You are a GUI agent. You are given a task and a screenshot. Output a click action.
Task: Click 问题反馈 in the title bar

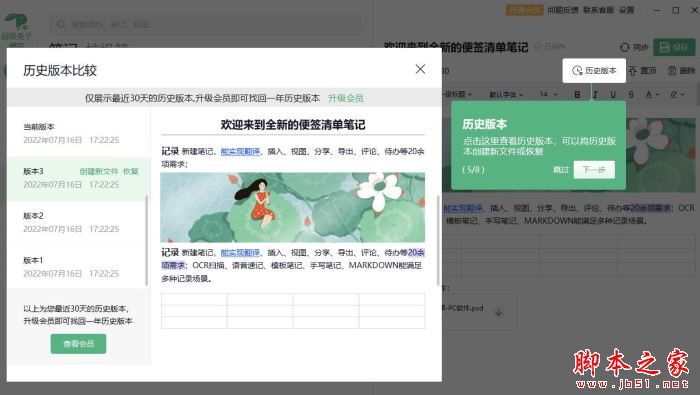(562, 10)
